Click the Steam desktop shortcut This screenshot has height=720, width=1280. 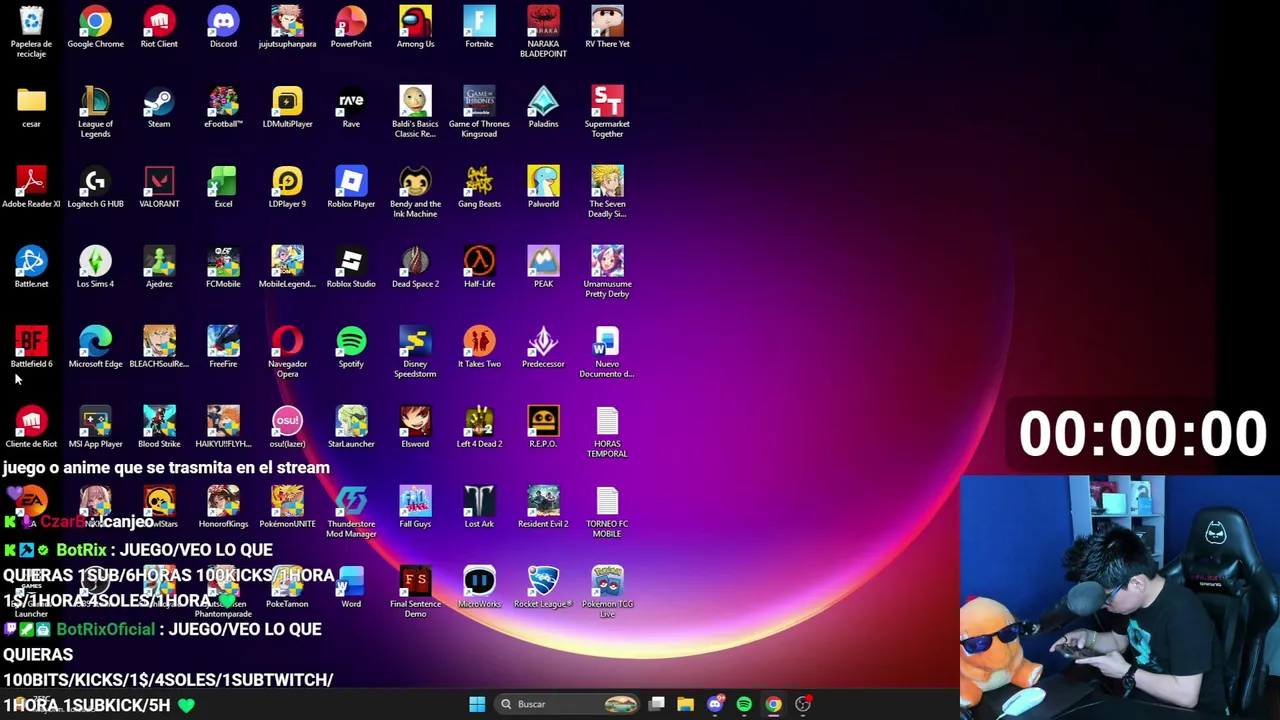point(159,107)
